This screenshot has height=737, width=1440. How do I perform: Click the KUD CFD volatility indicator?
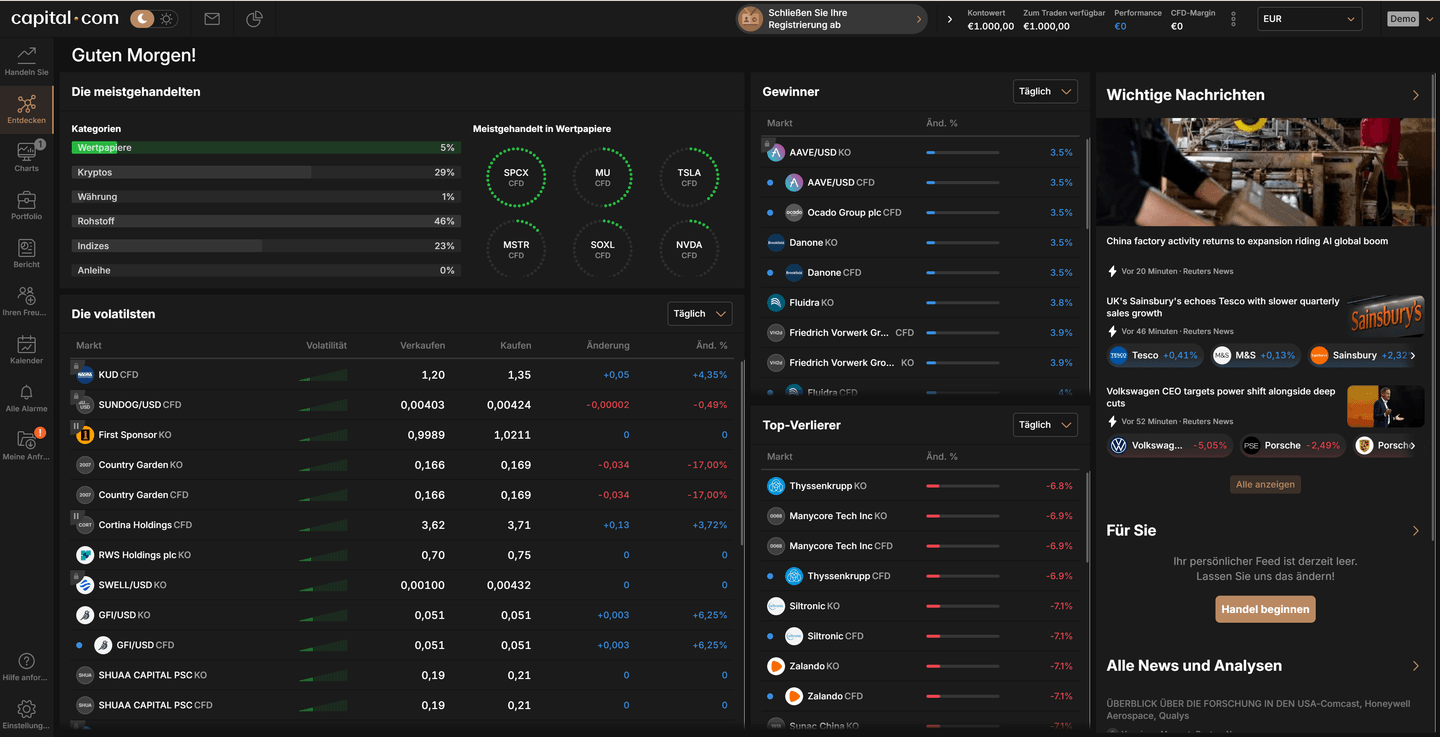point(323,376)
